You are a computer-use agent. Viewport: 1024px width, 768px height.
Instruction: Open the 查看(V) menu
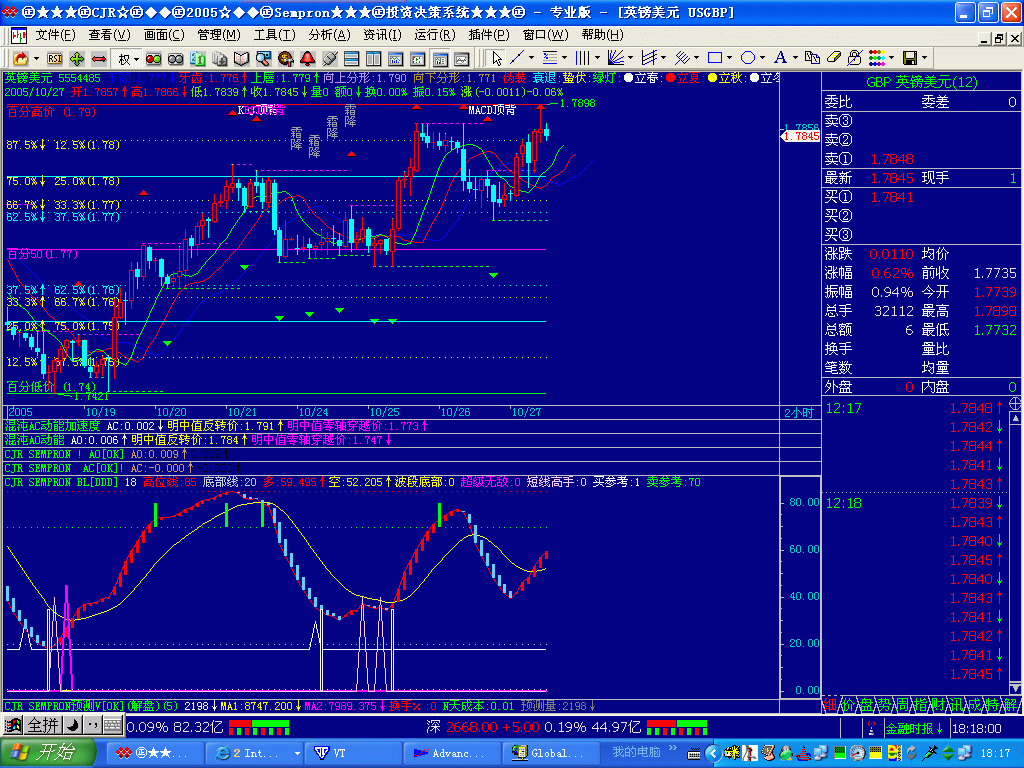[x=110, y=35]
